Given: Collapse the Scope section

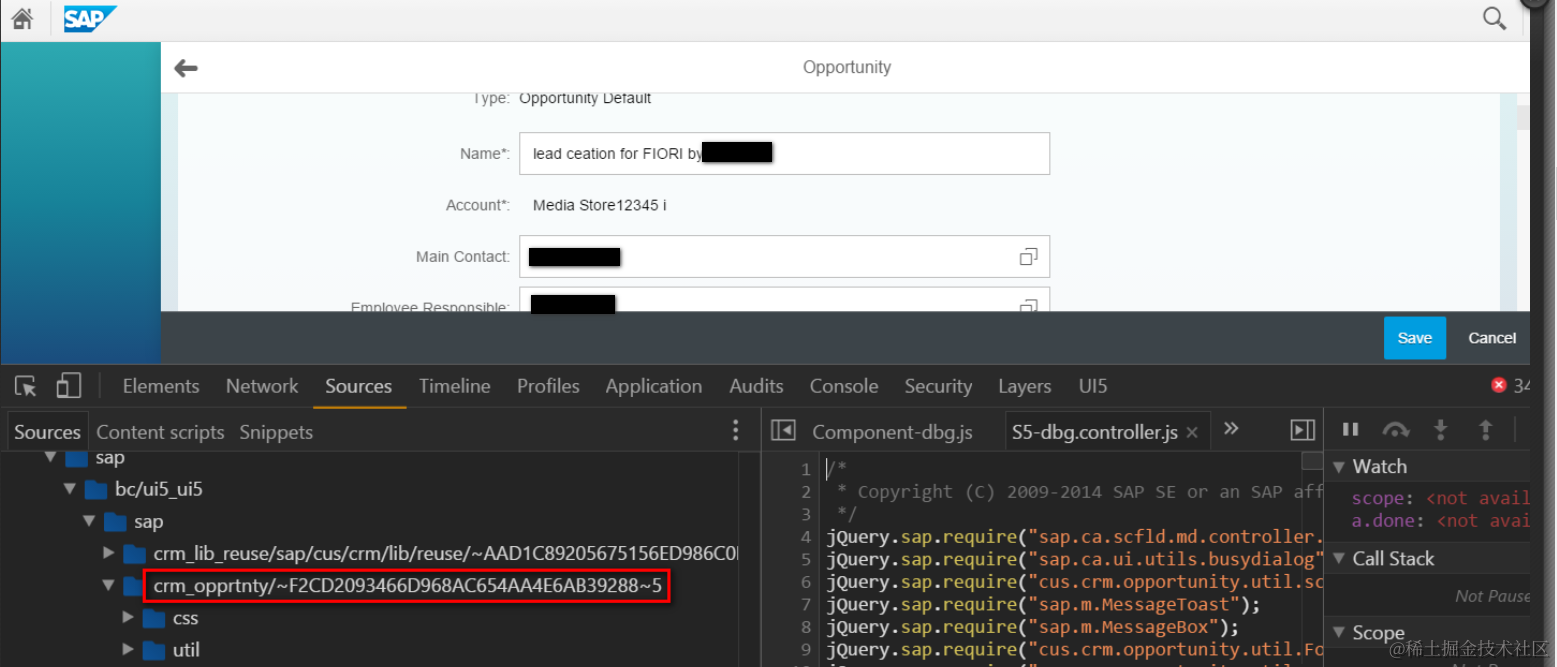Looking at the screenshot, I should (1340, 633).
